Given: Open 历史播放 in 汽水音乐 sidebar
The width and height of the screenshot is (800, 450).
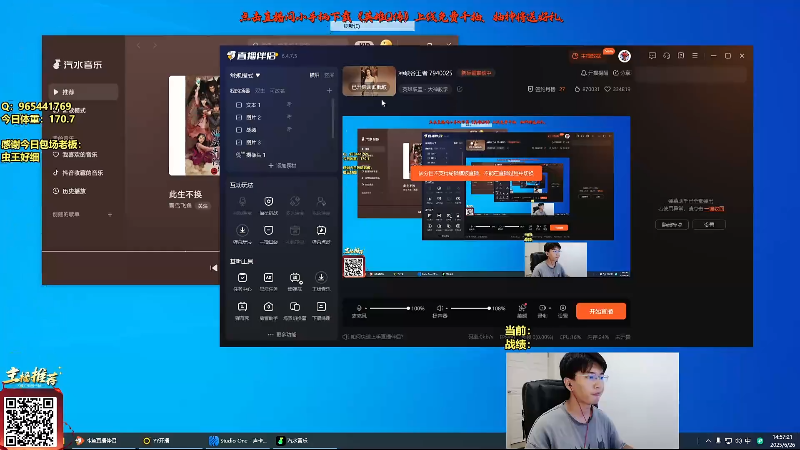Looking at the screenshot, I should point(69,191).
